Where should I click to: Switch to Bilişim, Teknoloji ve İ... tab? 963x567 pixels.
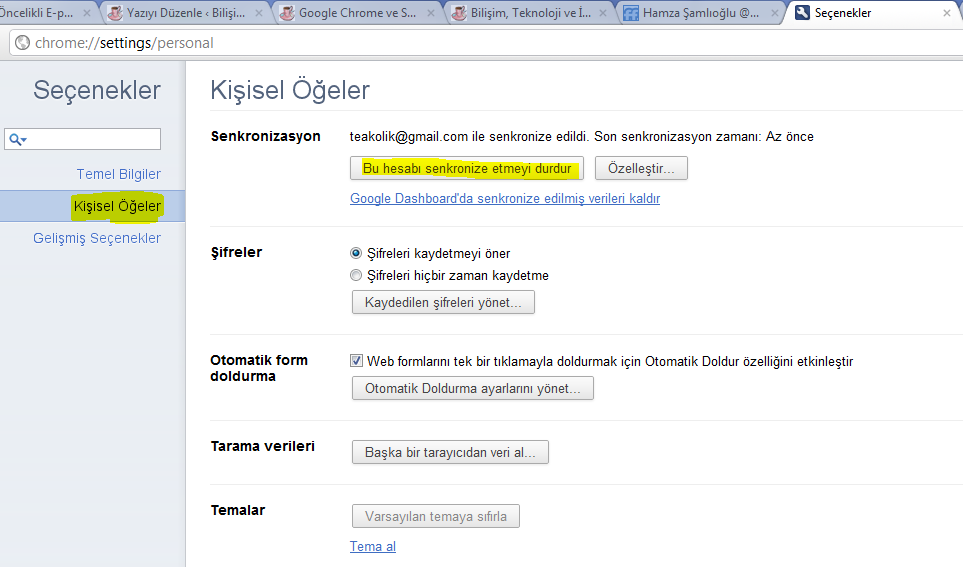pyautogui.click(x=530, y=13)
